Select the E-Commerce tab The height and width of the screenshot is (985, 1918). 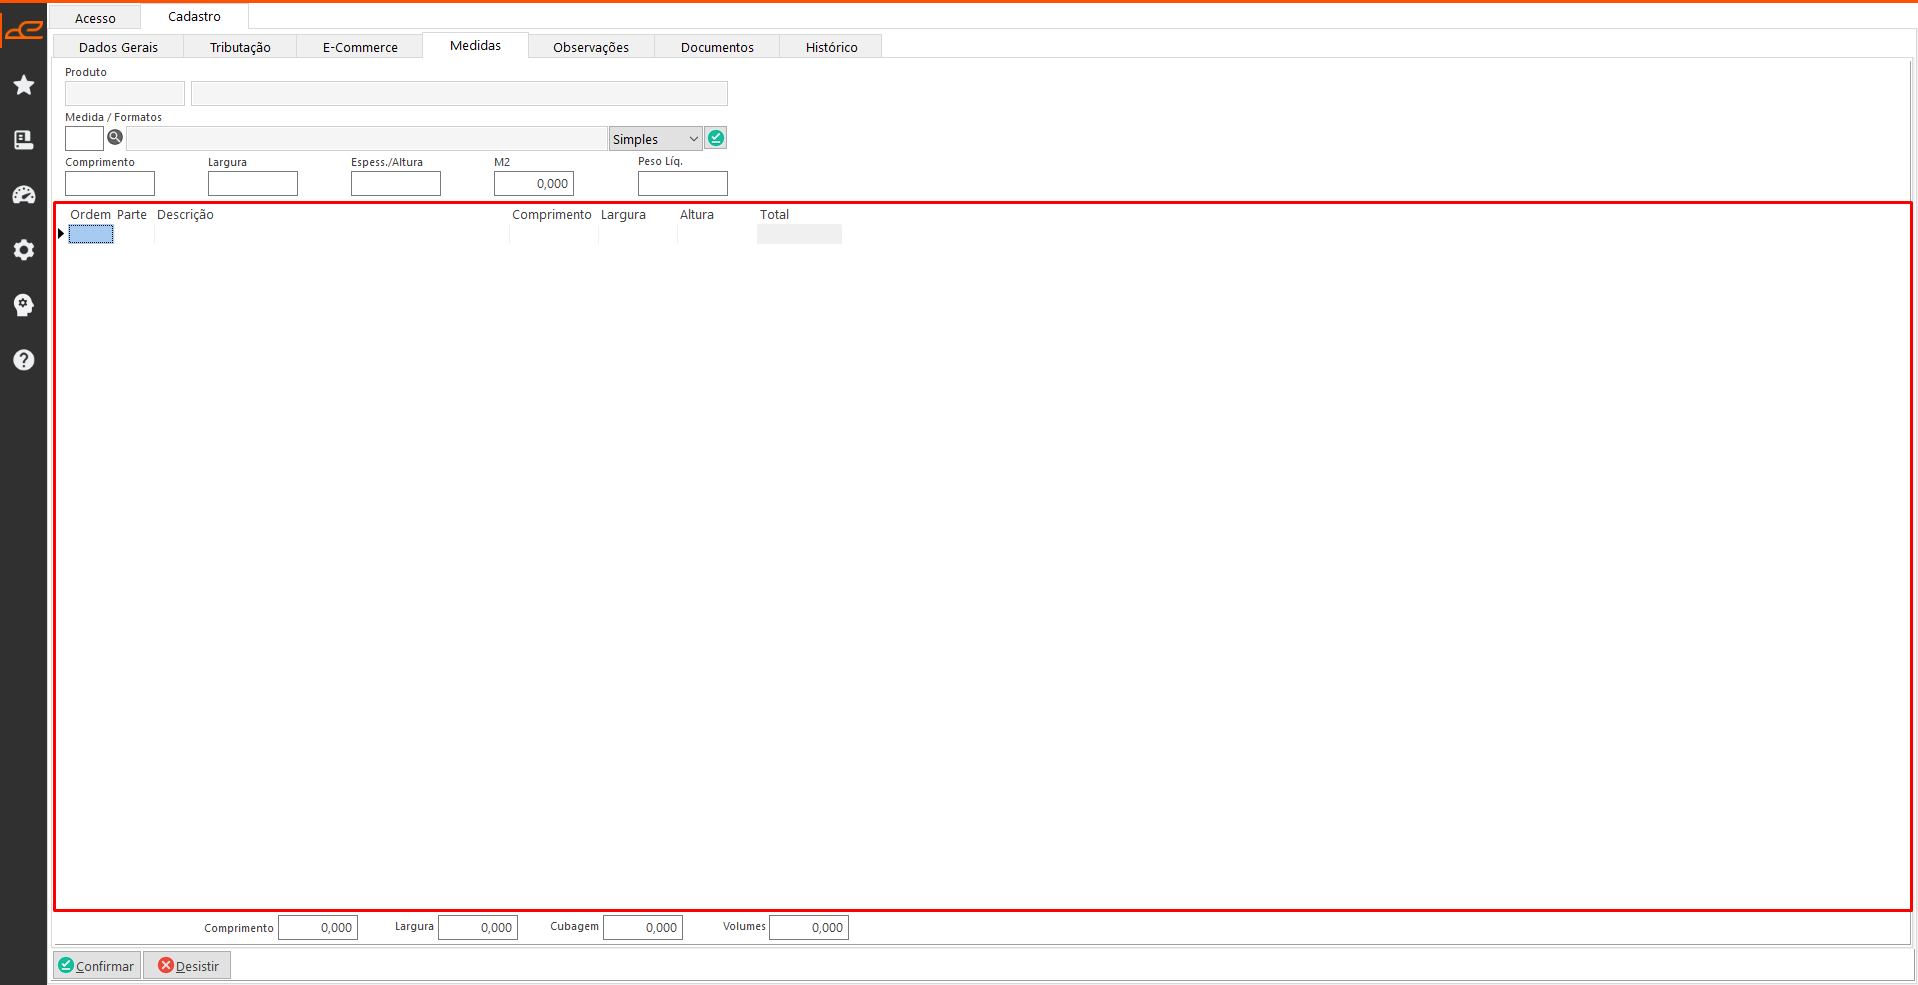(x=360, y=47)
